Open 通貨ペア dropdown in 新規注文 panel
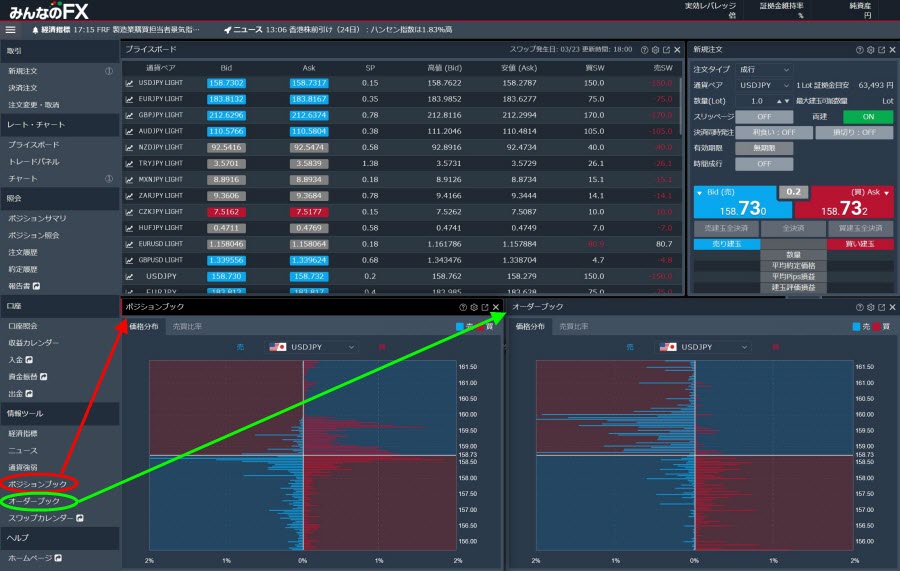900x571 pixels. click(763, 85)
